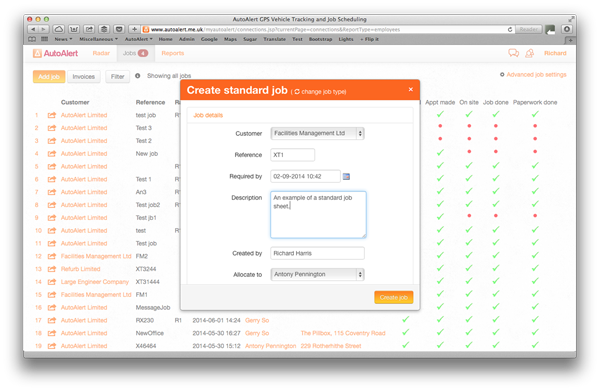Click the Created by field with Richard Harris
The width and height of the screenshot is (600, 391).
[x=317, y=253]
